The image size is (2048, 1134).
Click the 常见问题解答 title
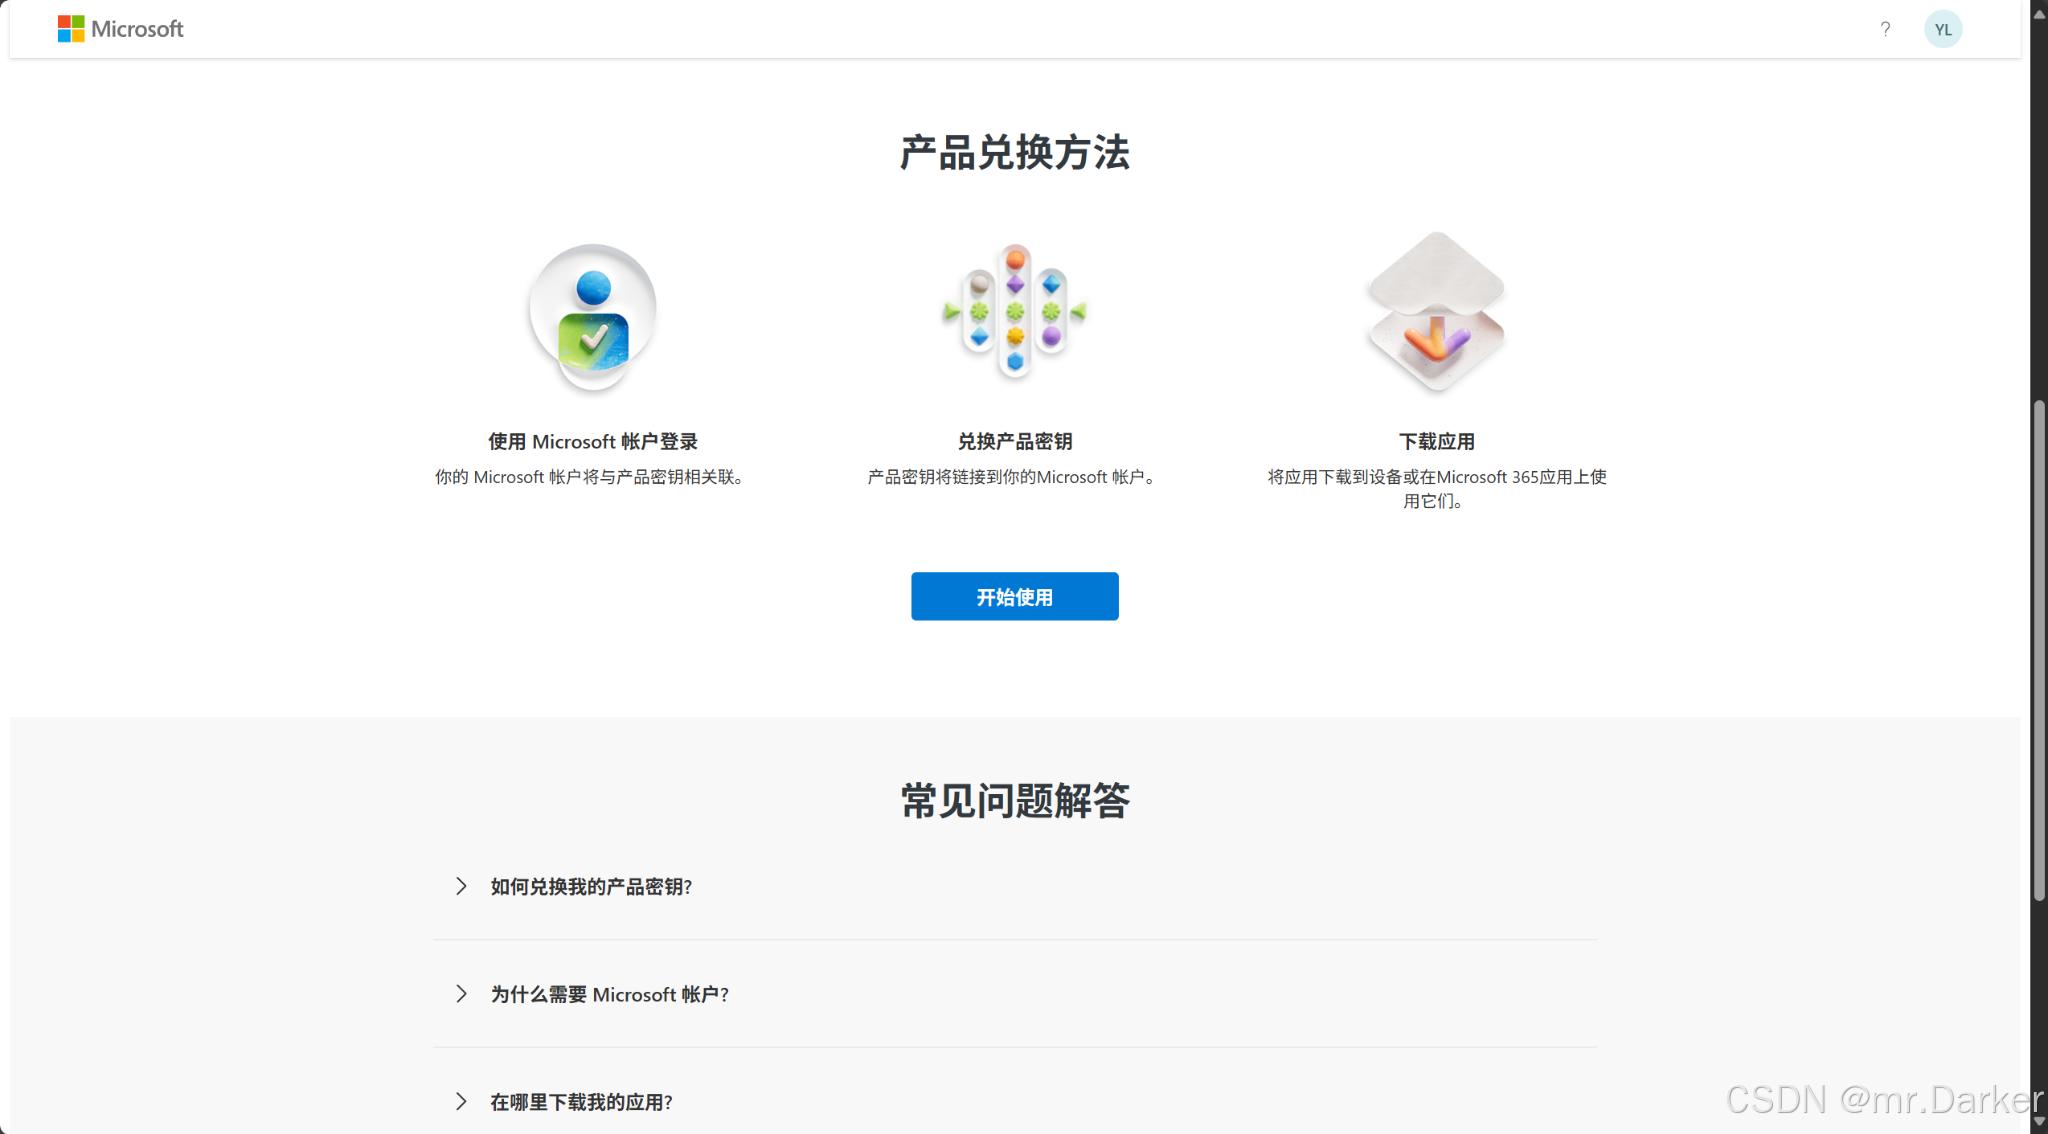click(x=1014, y=801)
